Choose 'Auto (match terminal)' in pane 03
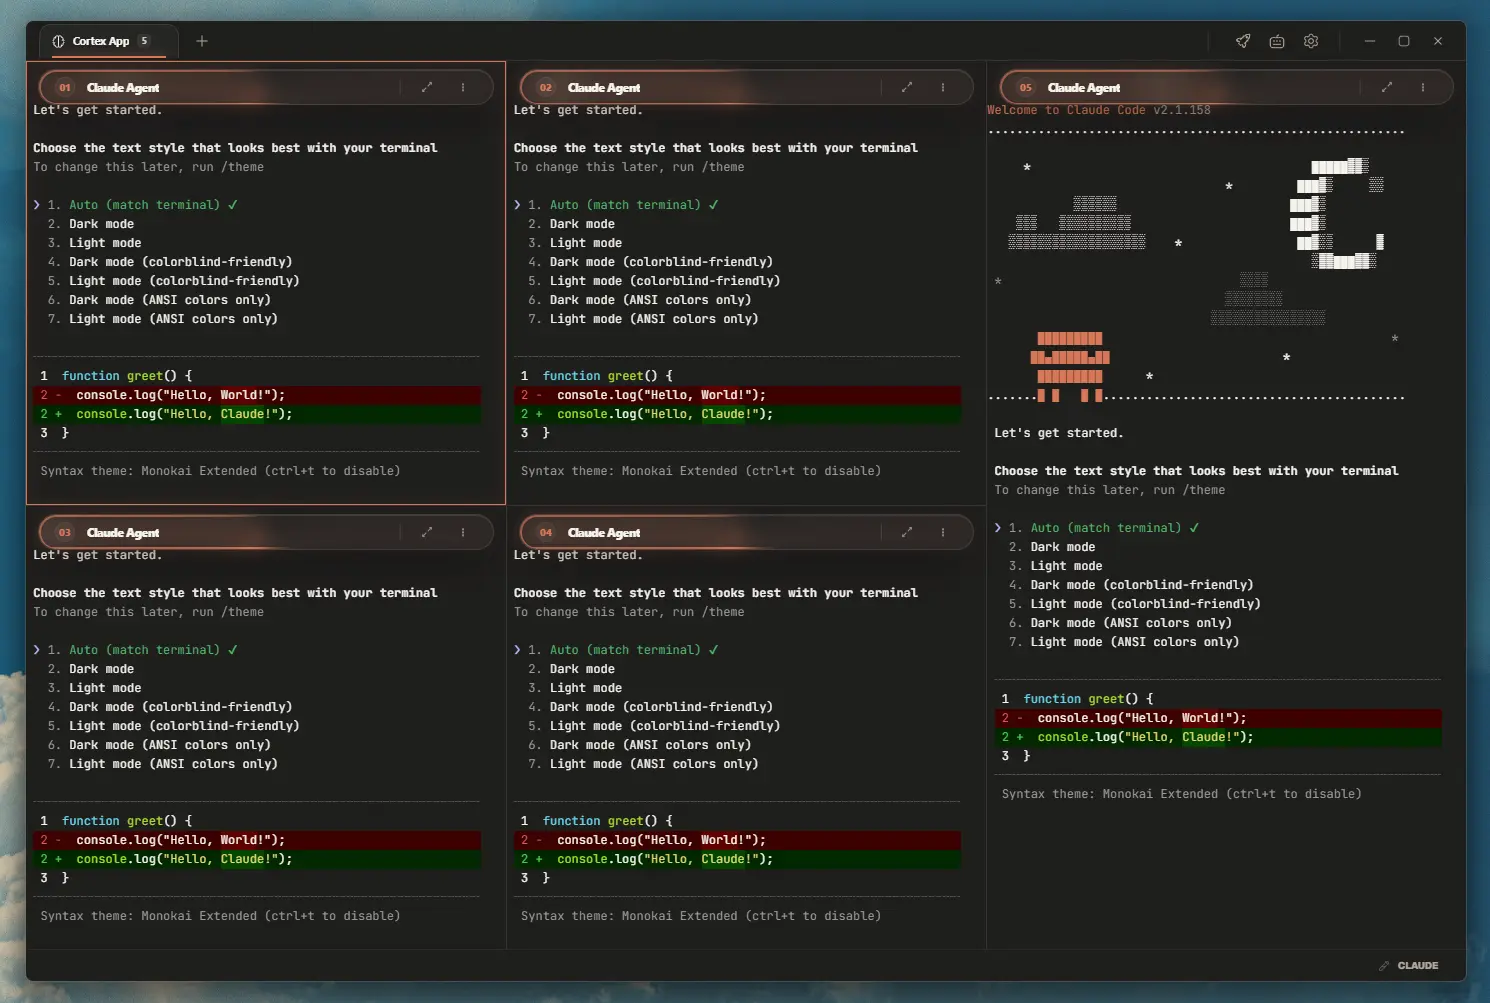 [x=144, y=650]
